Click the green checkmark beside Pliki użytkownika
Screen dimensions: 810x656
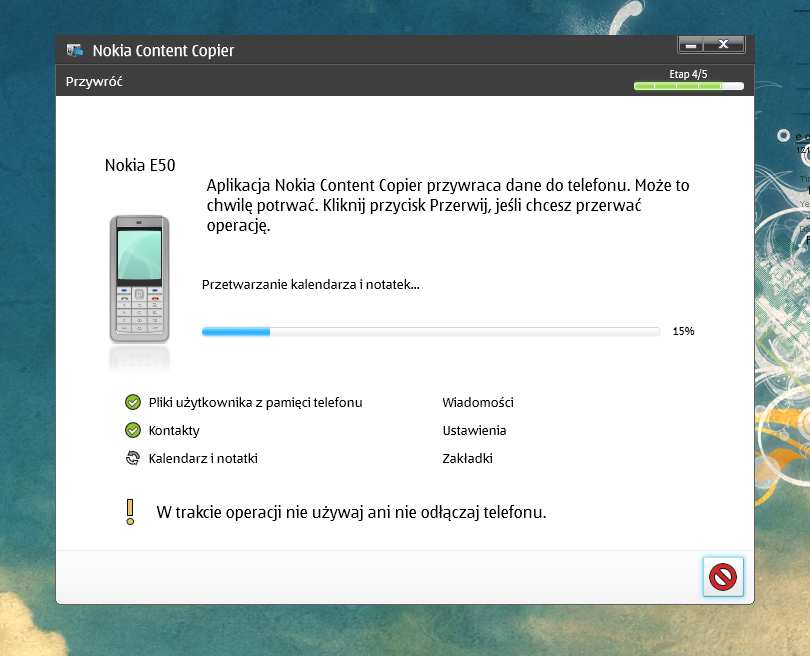[x=133, y=402]
